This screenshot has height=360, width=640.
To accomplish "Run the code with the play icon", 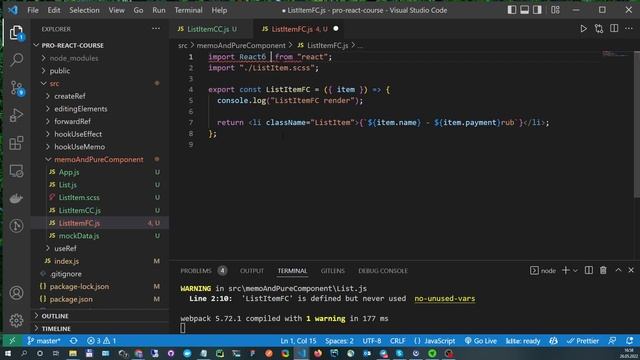I will tap(584, 29).
